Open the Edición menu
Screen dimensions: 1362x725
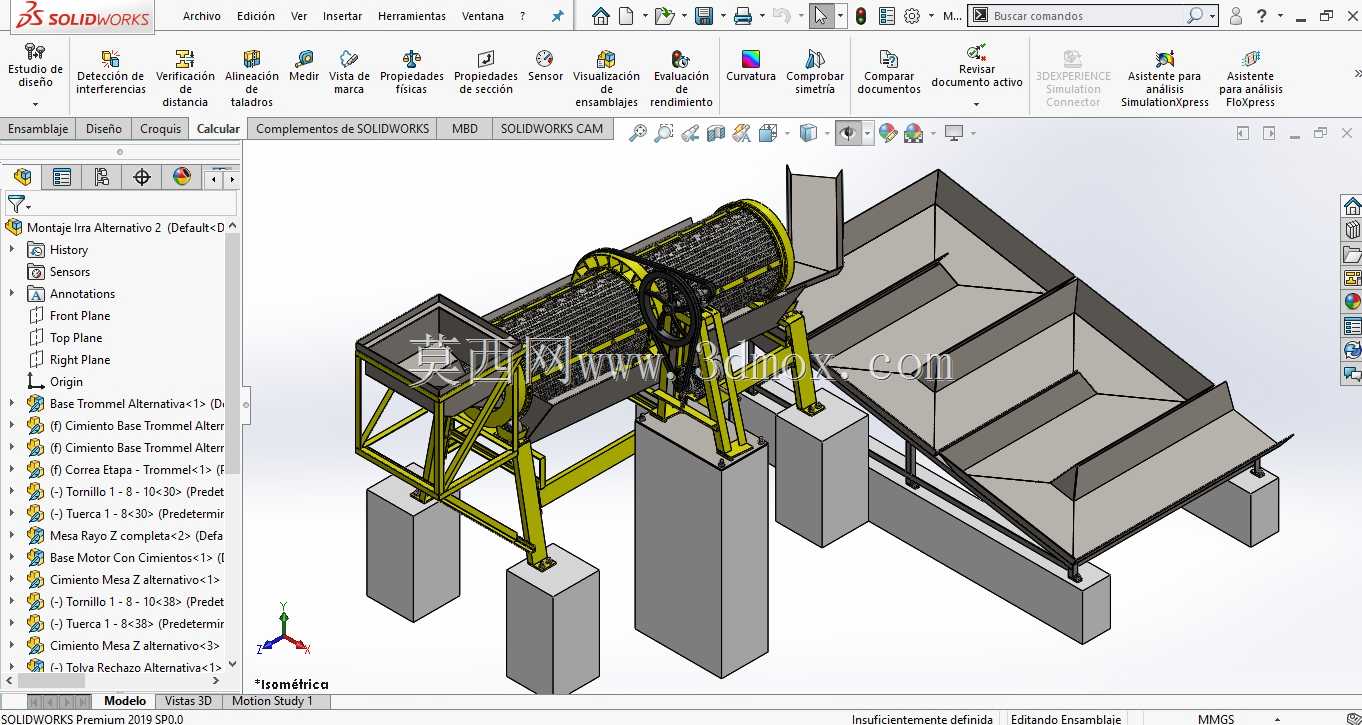tap(256, 16)
